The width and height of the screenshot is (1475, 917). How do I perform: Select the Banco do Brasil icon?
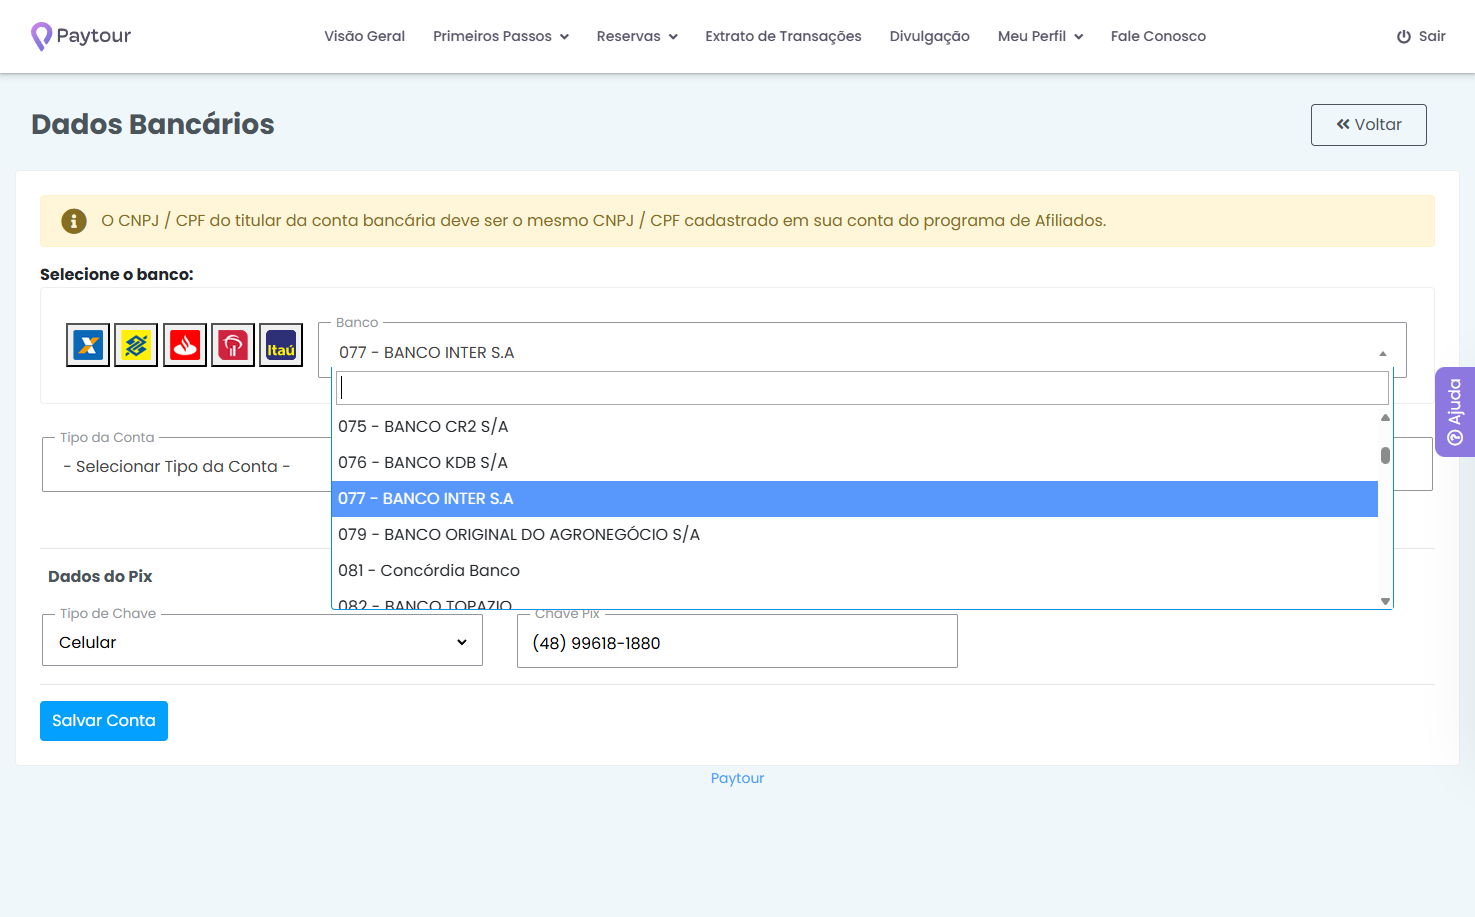136,346
